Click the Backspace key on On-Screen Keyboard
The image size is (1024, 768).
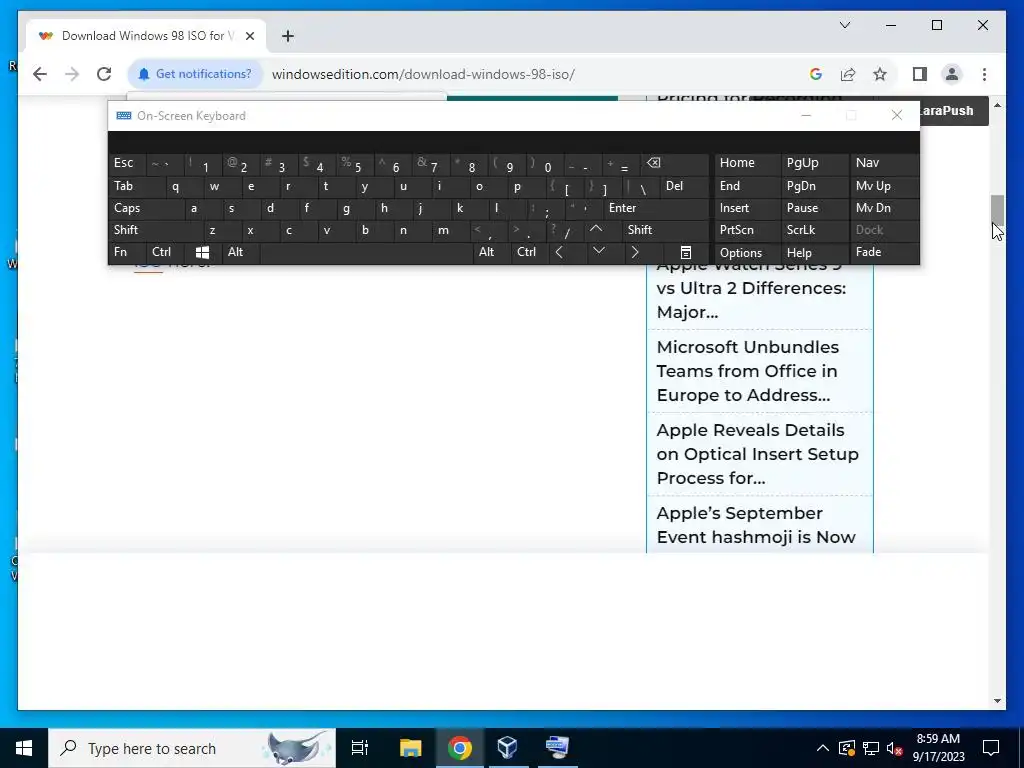pos(675,163)
